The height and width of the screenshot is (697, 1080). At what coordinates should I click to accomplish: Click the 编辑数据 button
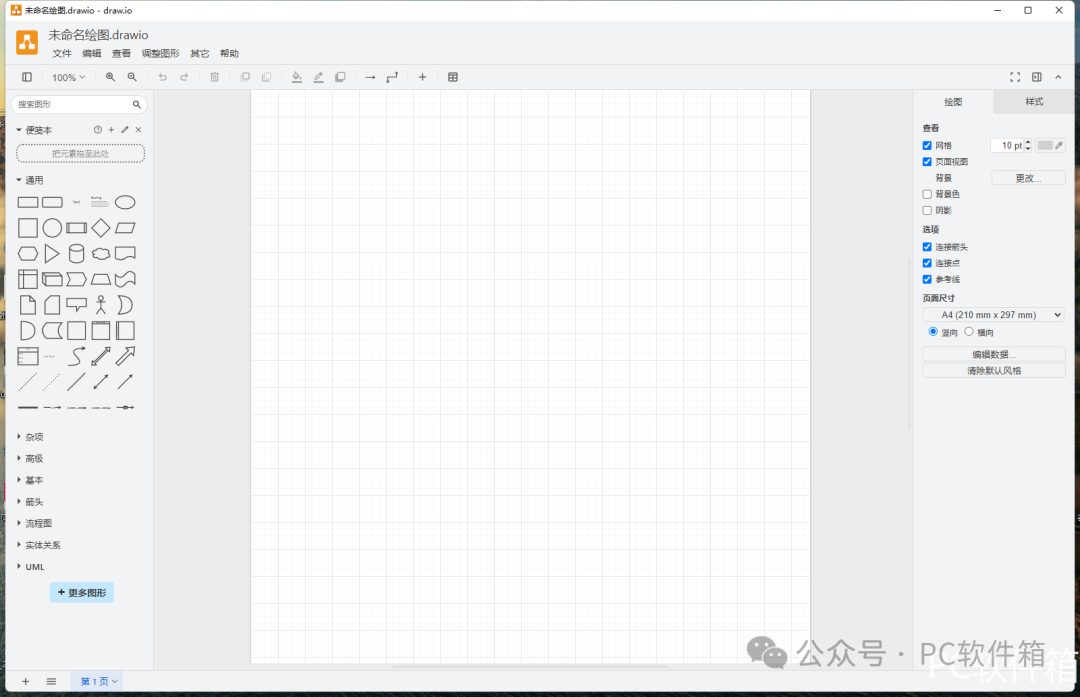pyautogui.click(x=993, y=354)
